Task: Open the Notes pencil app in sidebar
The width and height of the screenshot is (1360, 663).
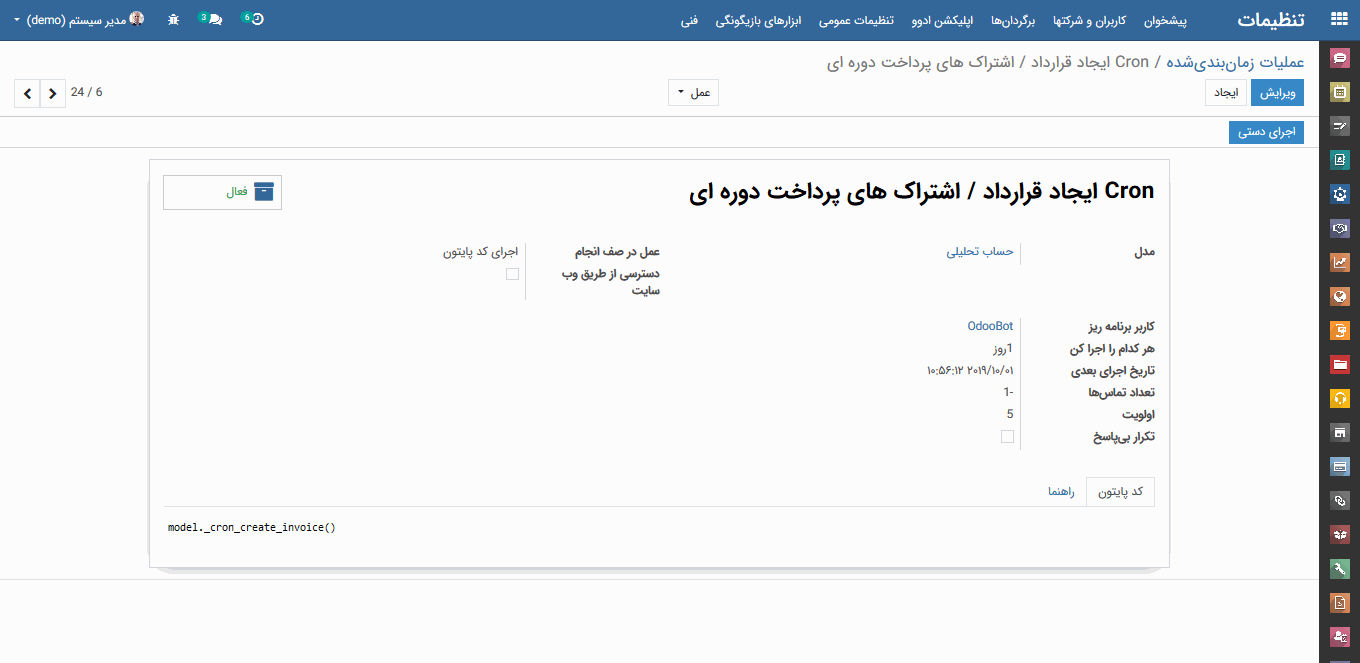Action: (x=1340, y=126)
